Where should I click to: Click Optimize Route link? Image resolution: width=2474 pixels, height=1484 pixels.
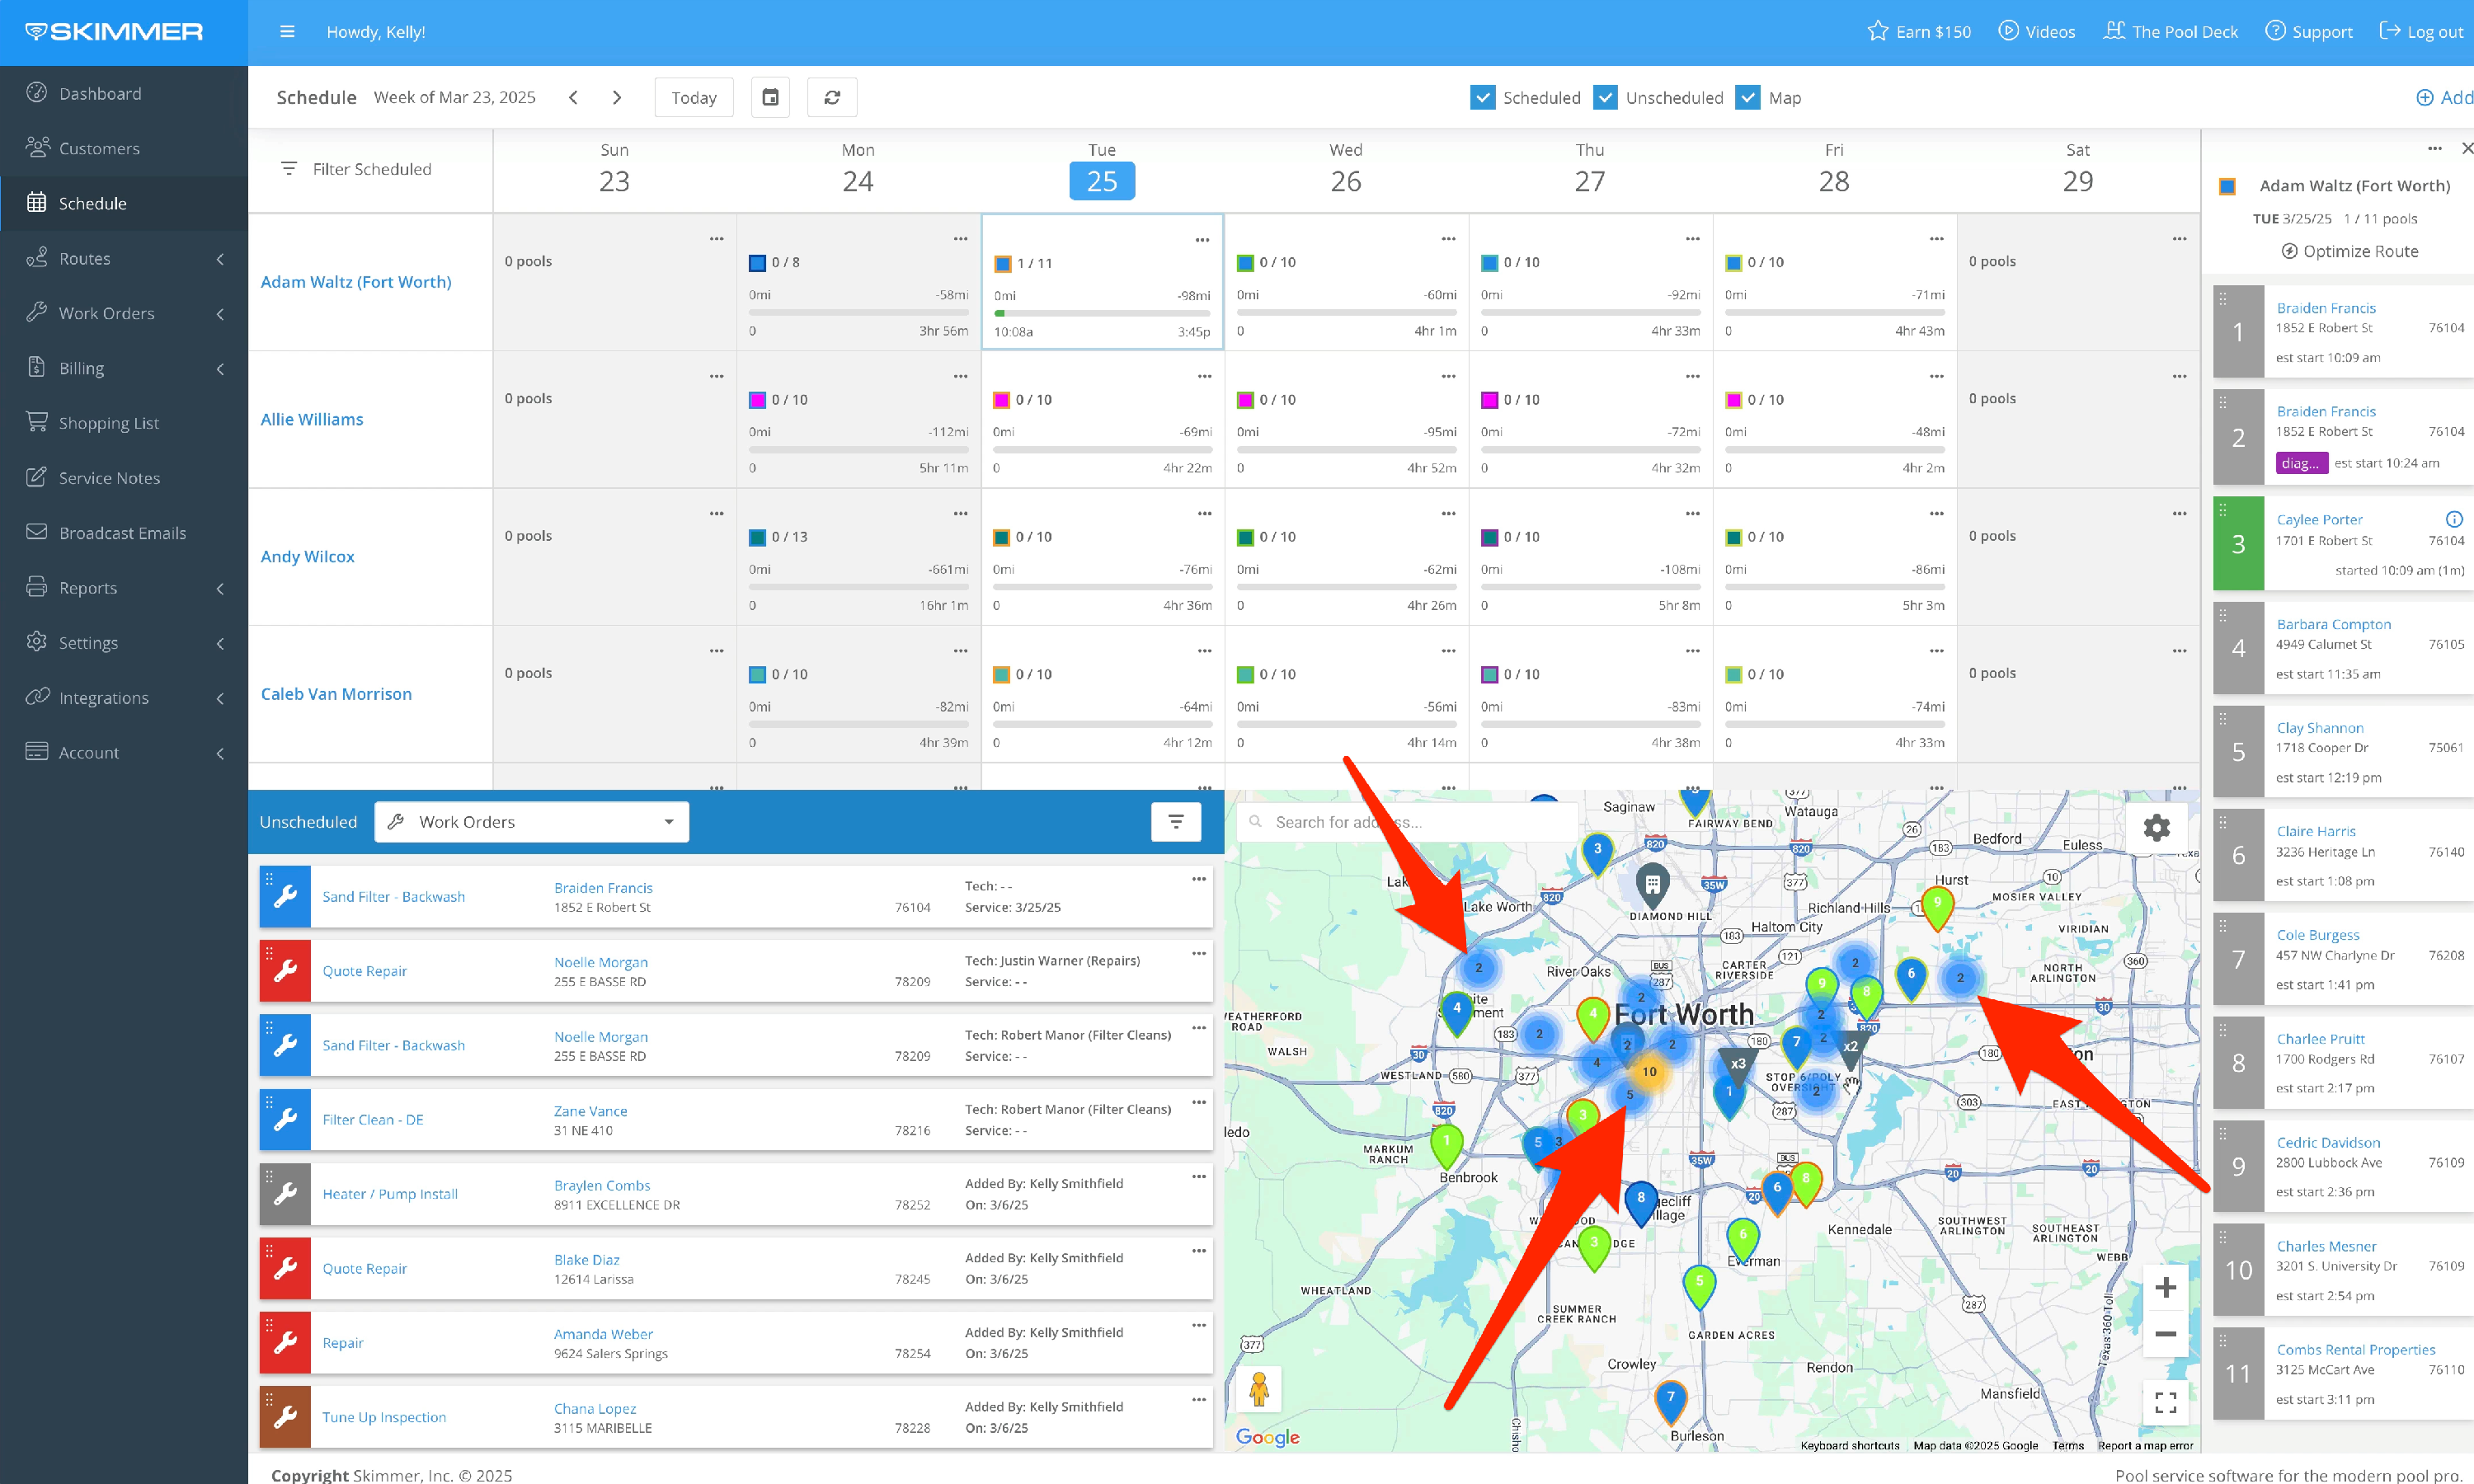coord(2350,251)
